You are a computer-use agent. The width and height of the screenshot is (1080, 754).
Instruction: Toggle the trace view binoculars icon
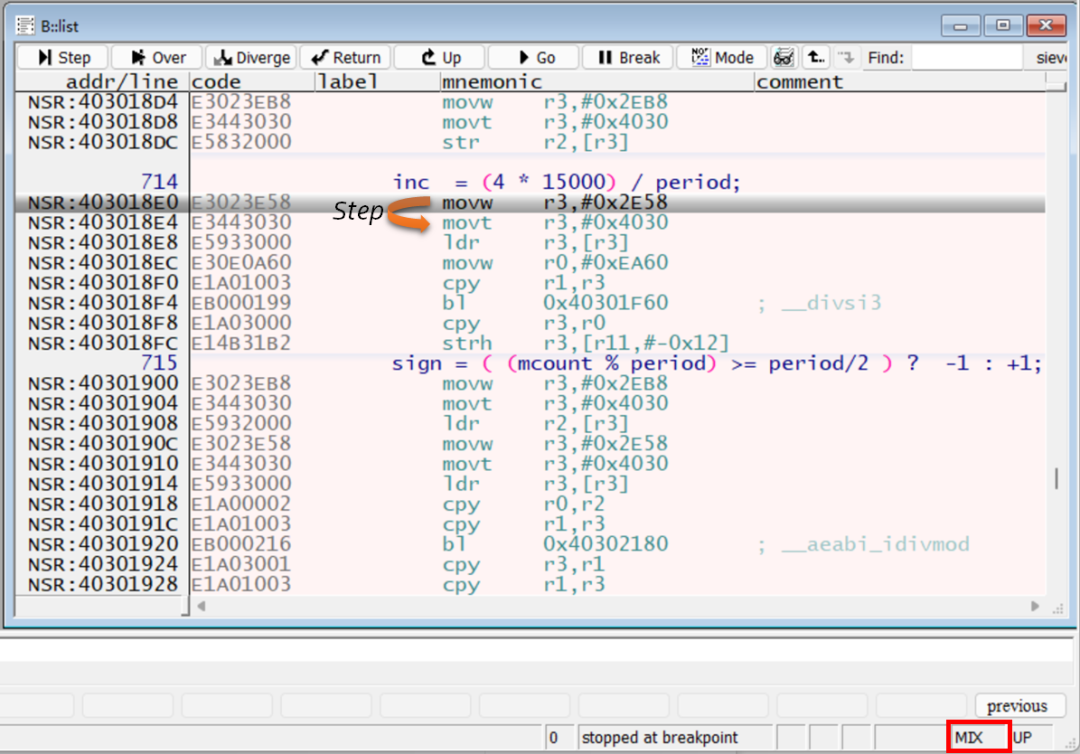coord(784,57)
